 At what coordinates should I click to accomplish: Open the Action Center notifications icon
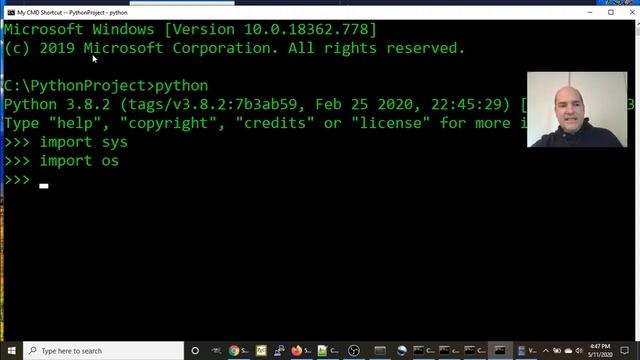[x=624, y=351]
